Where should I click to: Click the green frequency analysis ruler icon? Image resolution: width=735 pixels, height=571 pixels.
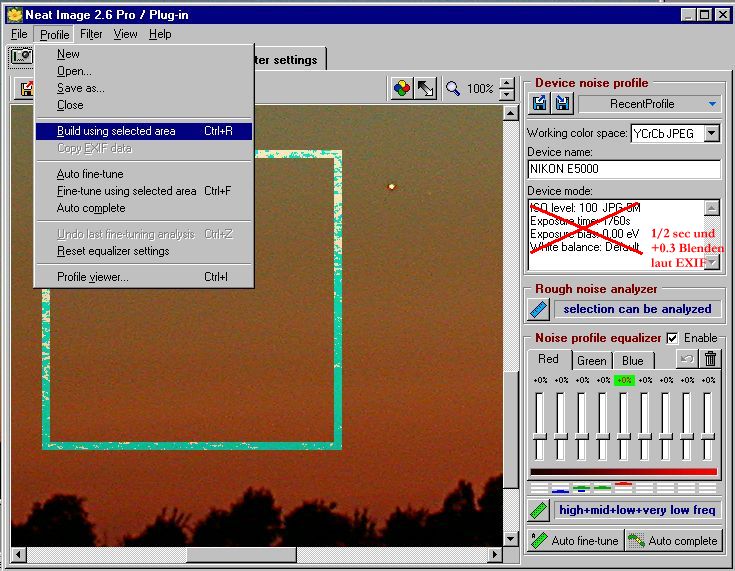[539, 510]
